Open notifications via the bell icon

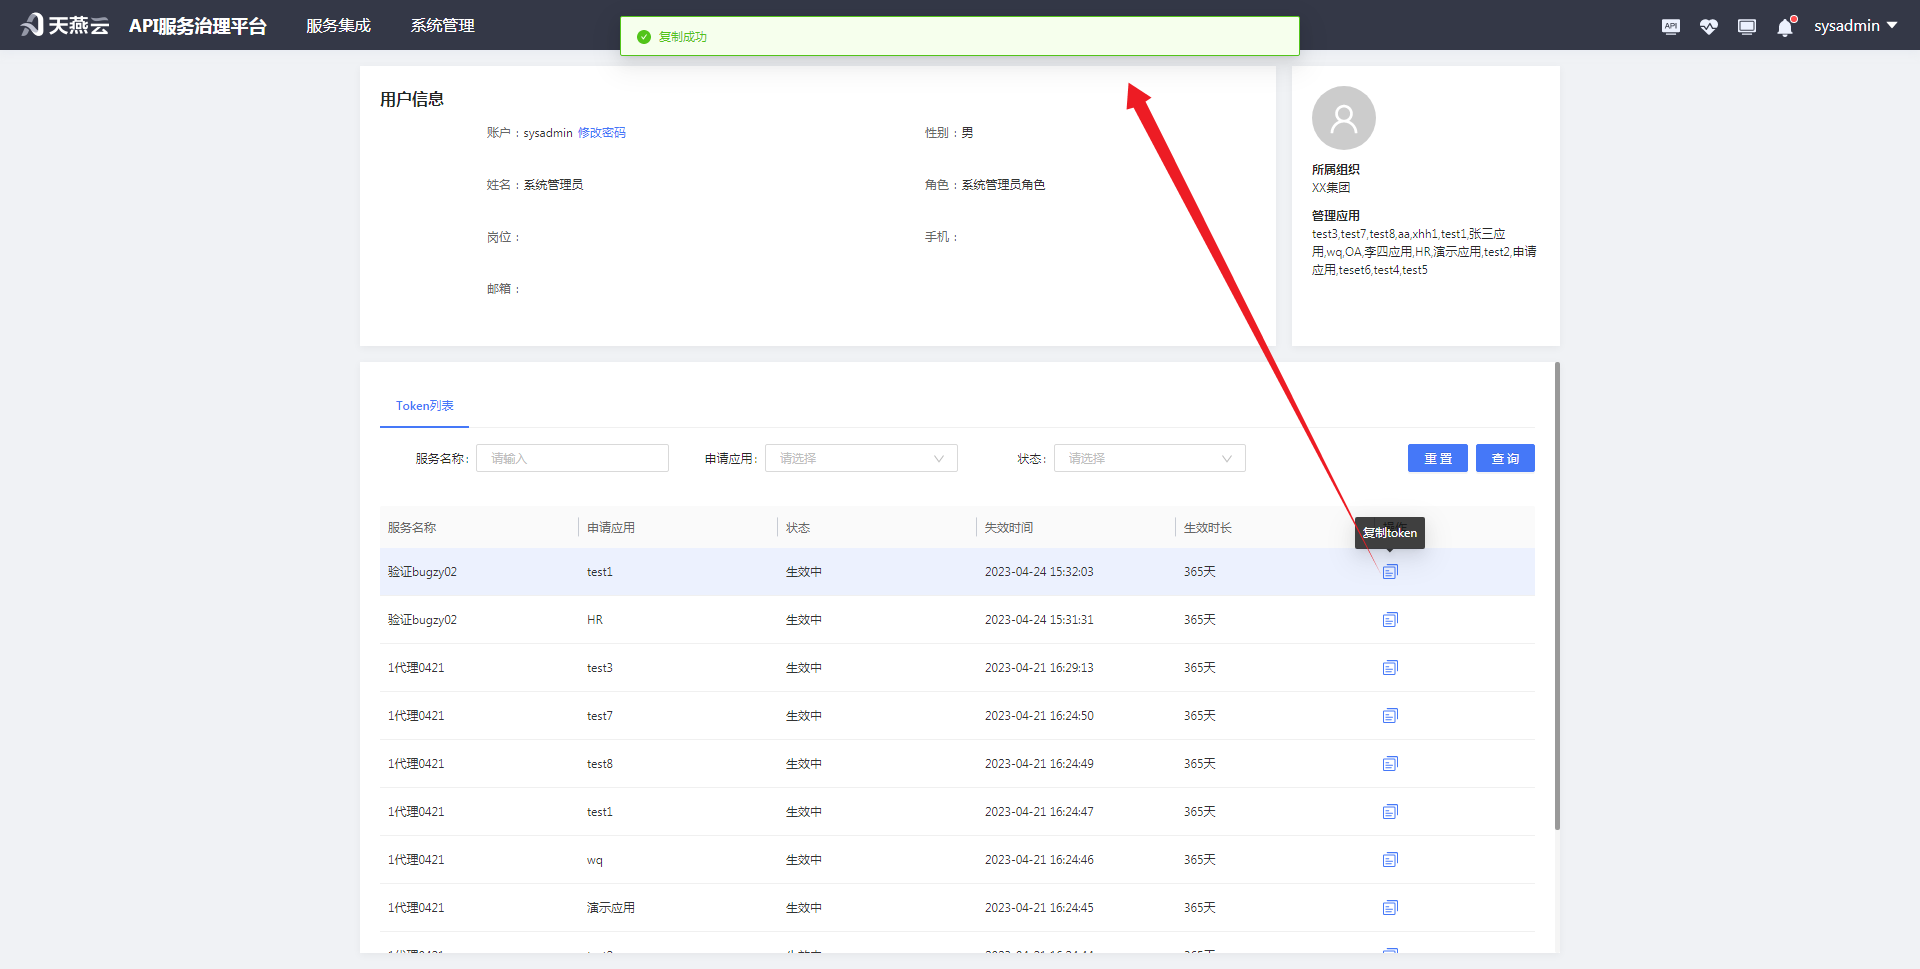(1784, 28)
